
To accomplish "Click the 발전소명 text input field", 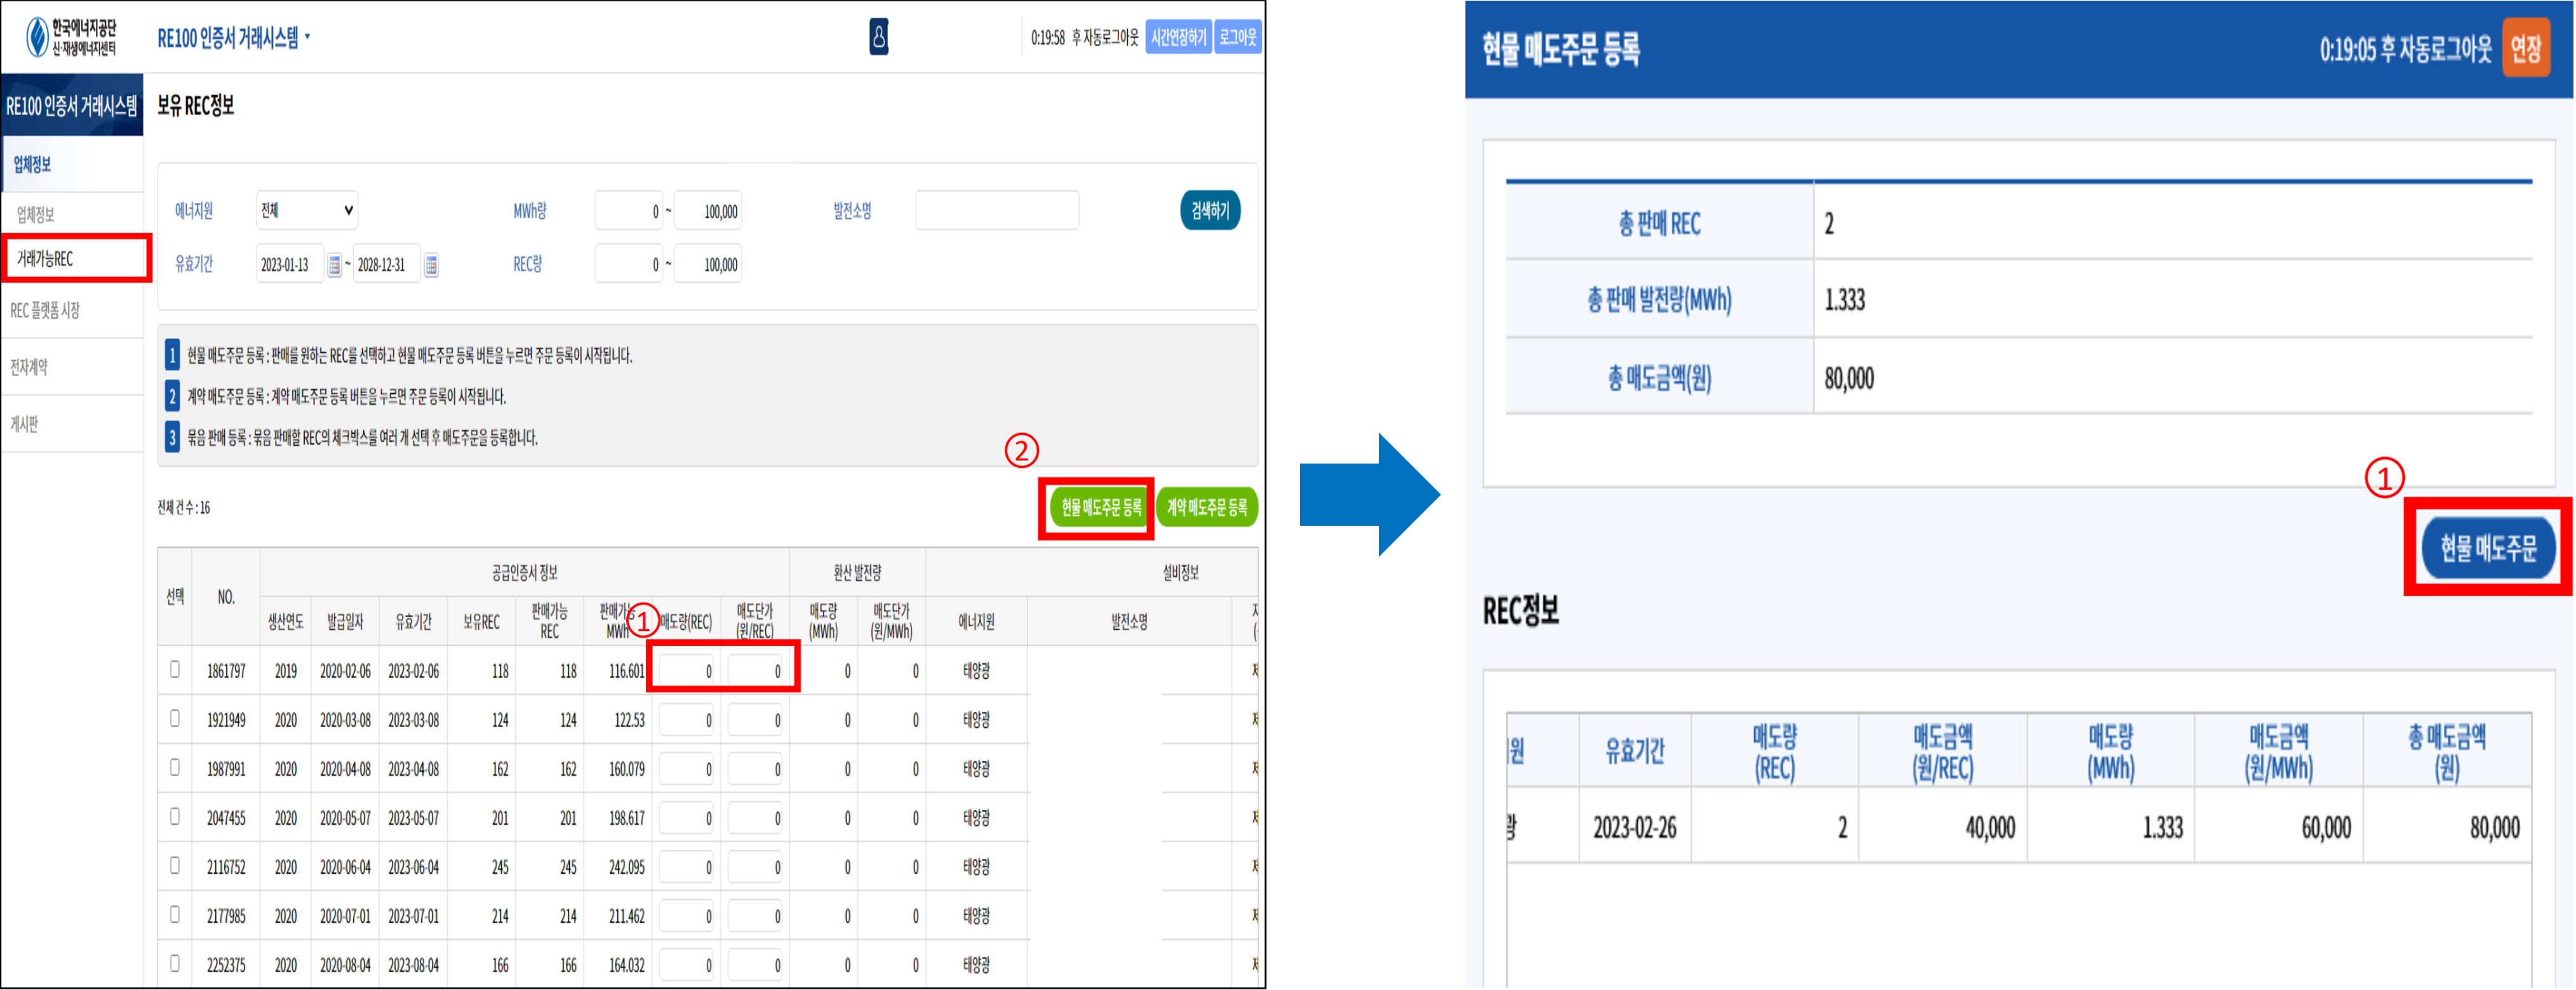I will [x=996, y=210].
